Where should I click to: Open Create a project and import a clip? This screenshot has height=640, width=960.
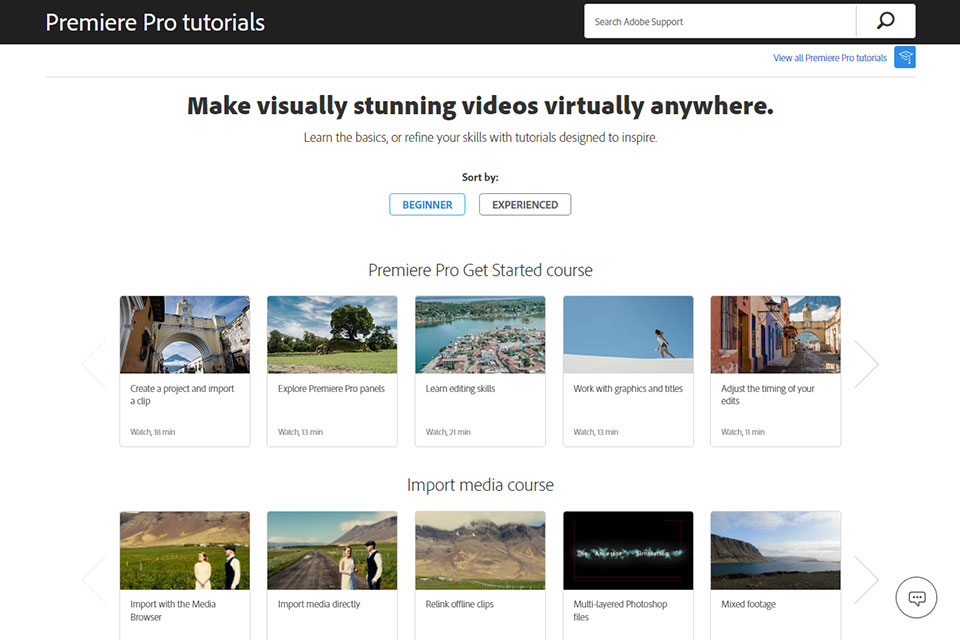[x=184, y=370]
